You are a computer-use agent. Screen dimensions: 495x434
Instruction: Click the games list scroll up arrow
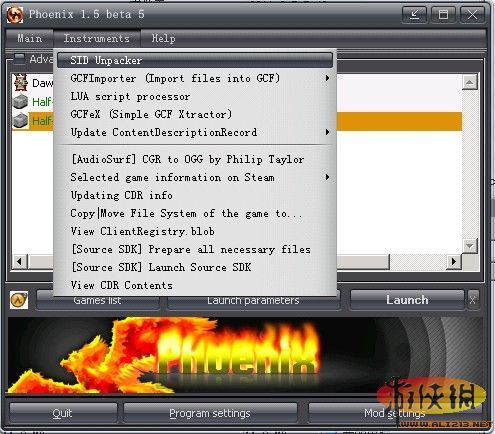point(470,82)
